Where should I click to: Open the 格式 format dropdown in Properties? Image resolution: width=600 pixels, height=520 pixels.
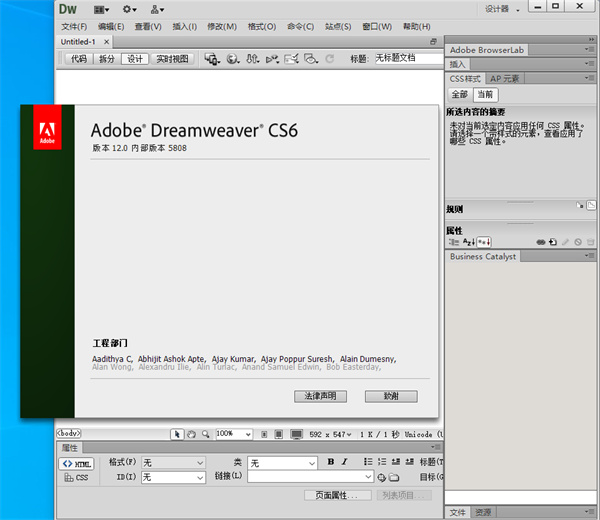(x=172, y=463)
